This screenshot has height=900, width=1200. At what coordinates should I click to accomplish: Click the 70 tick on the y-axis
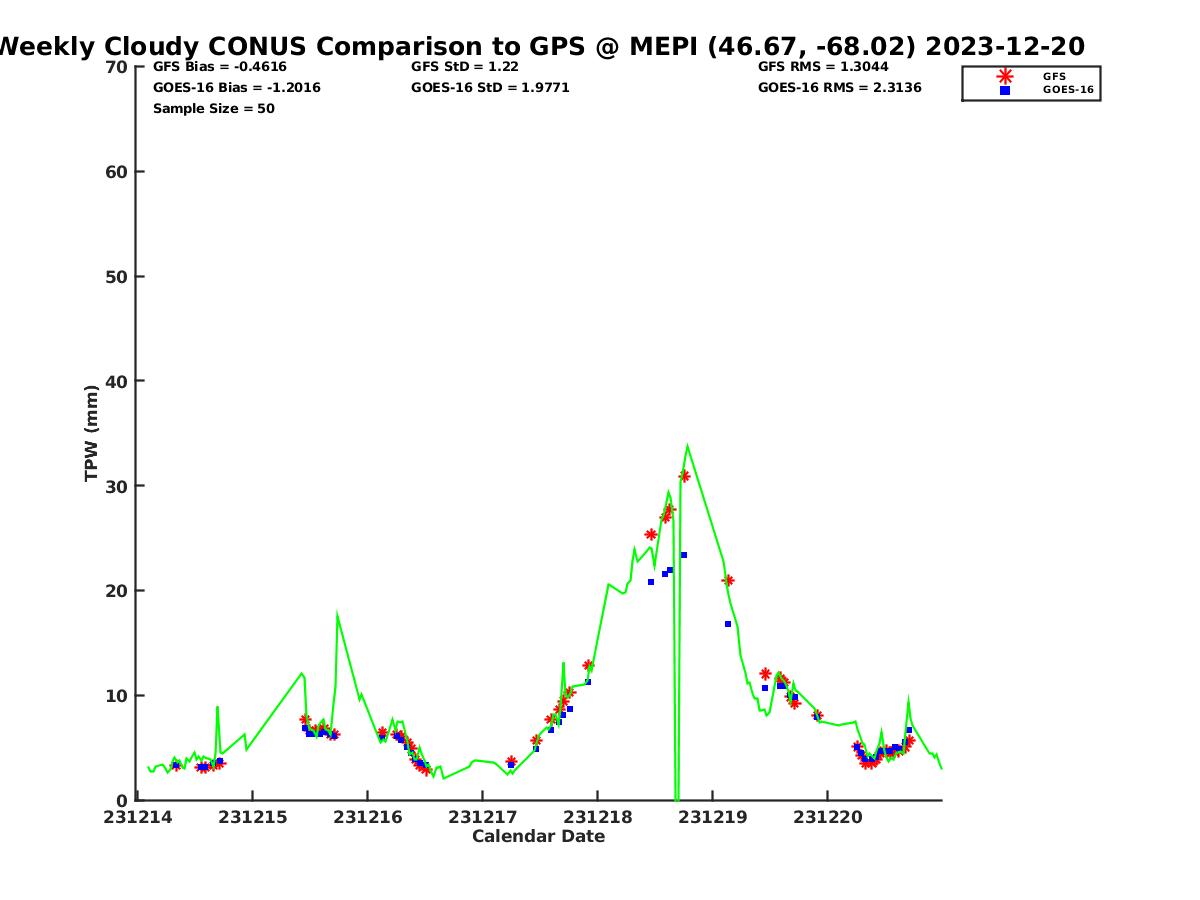point(117,67)
